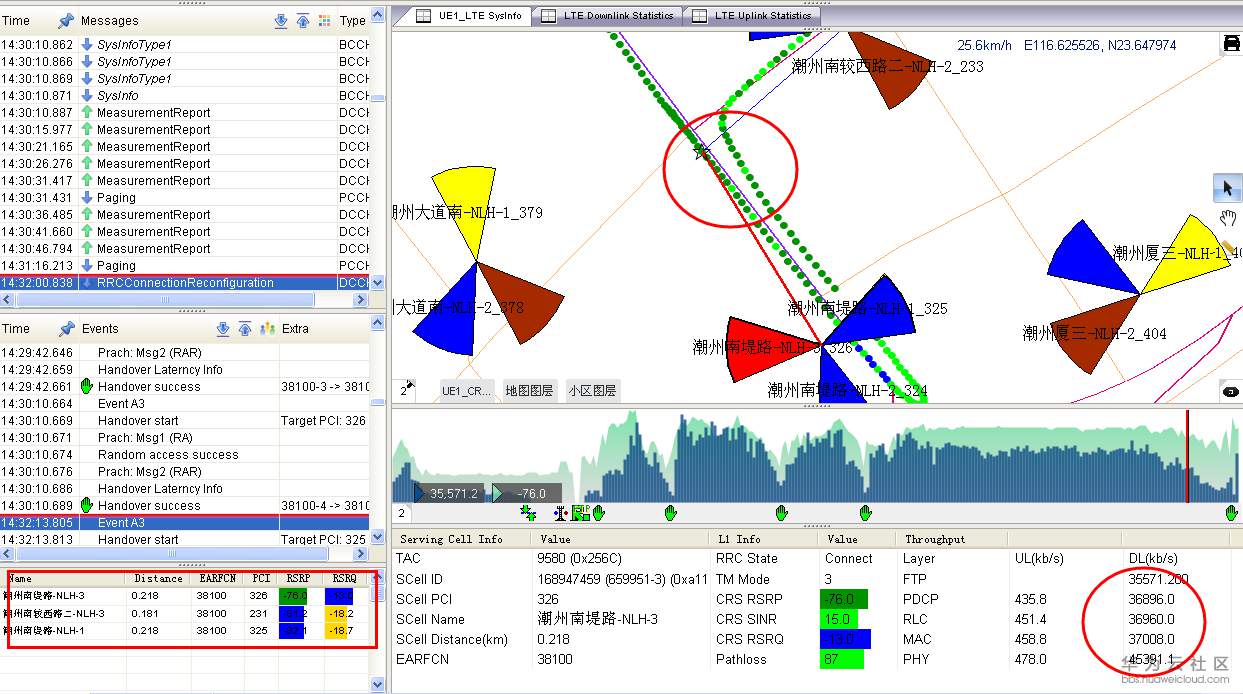Screen dimensions: 1243x694
Task: Select Handover Laterncy Info at 14:30:10.686
Action: tap(185, 489)
